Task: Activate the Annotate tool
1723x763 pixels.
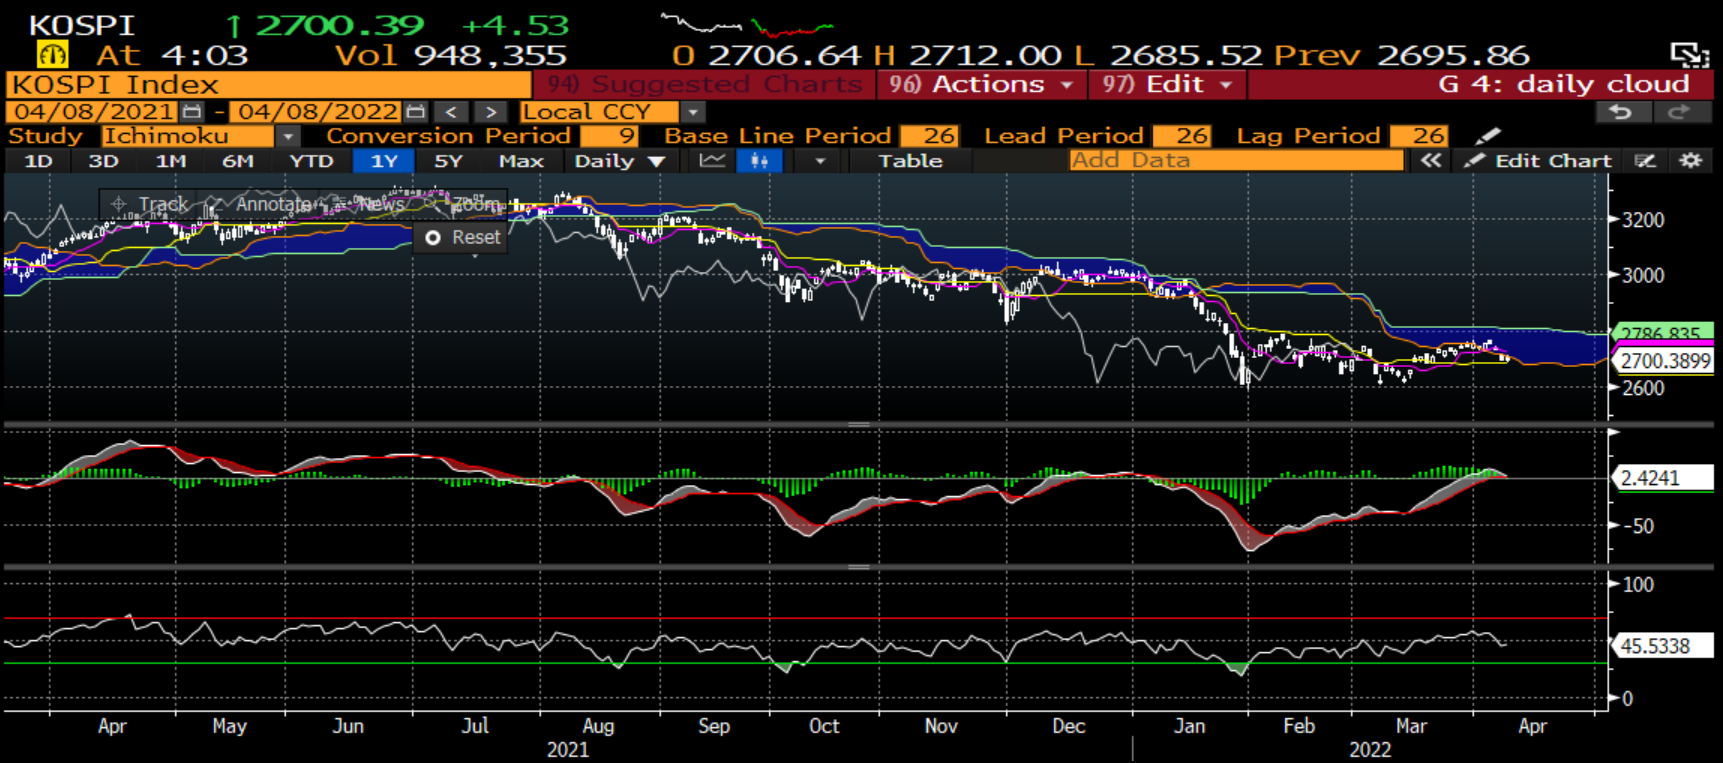Action: 260,204
